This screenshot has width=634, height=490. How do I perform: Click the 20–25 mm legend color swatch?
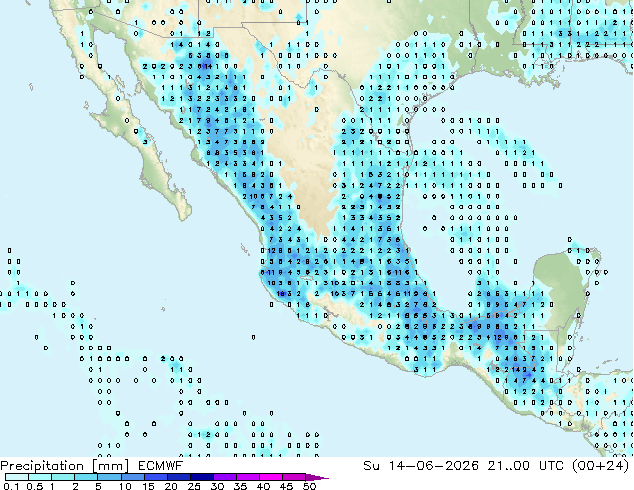coord(179,477)
